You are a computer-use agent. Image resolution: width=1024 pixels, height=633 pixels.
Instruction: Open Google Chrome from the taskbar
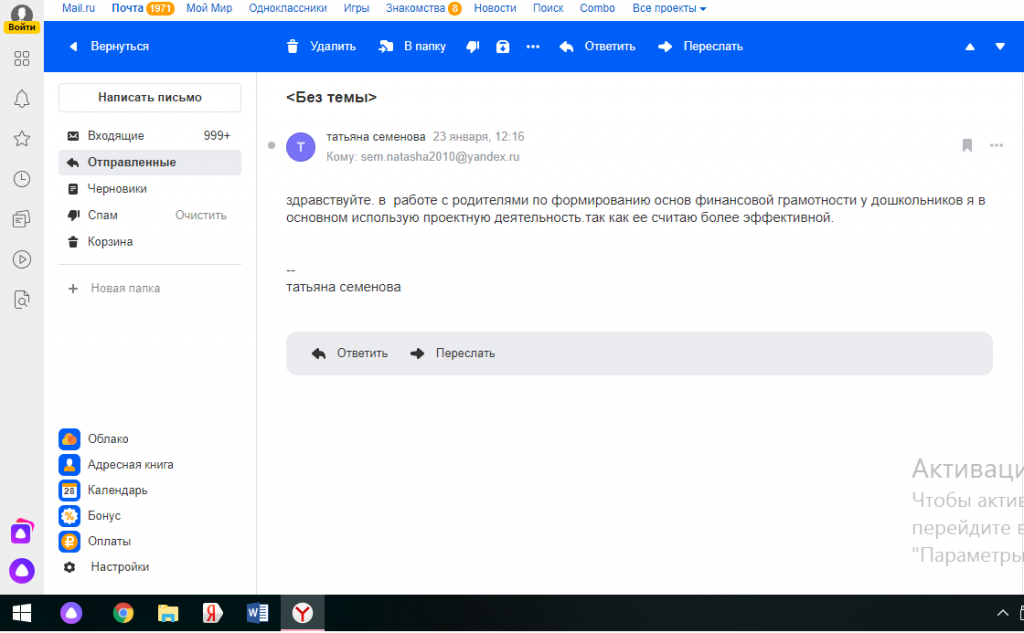coord(123,613)
